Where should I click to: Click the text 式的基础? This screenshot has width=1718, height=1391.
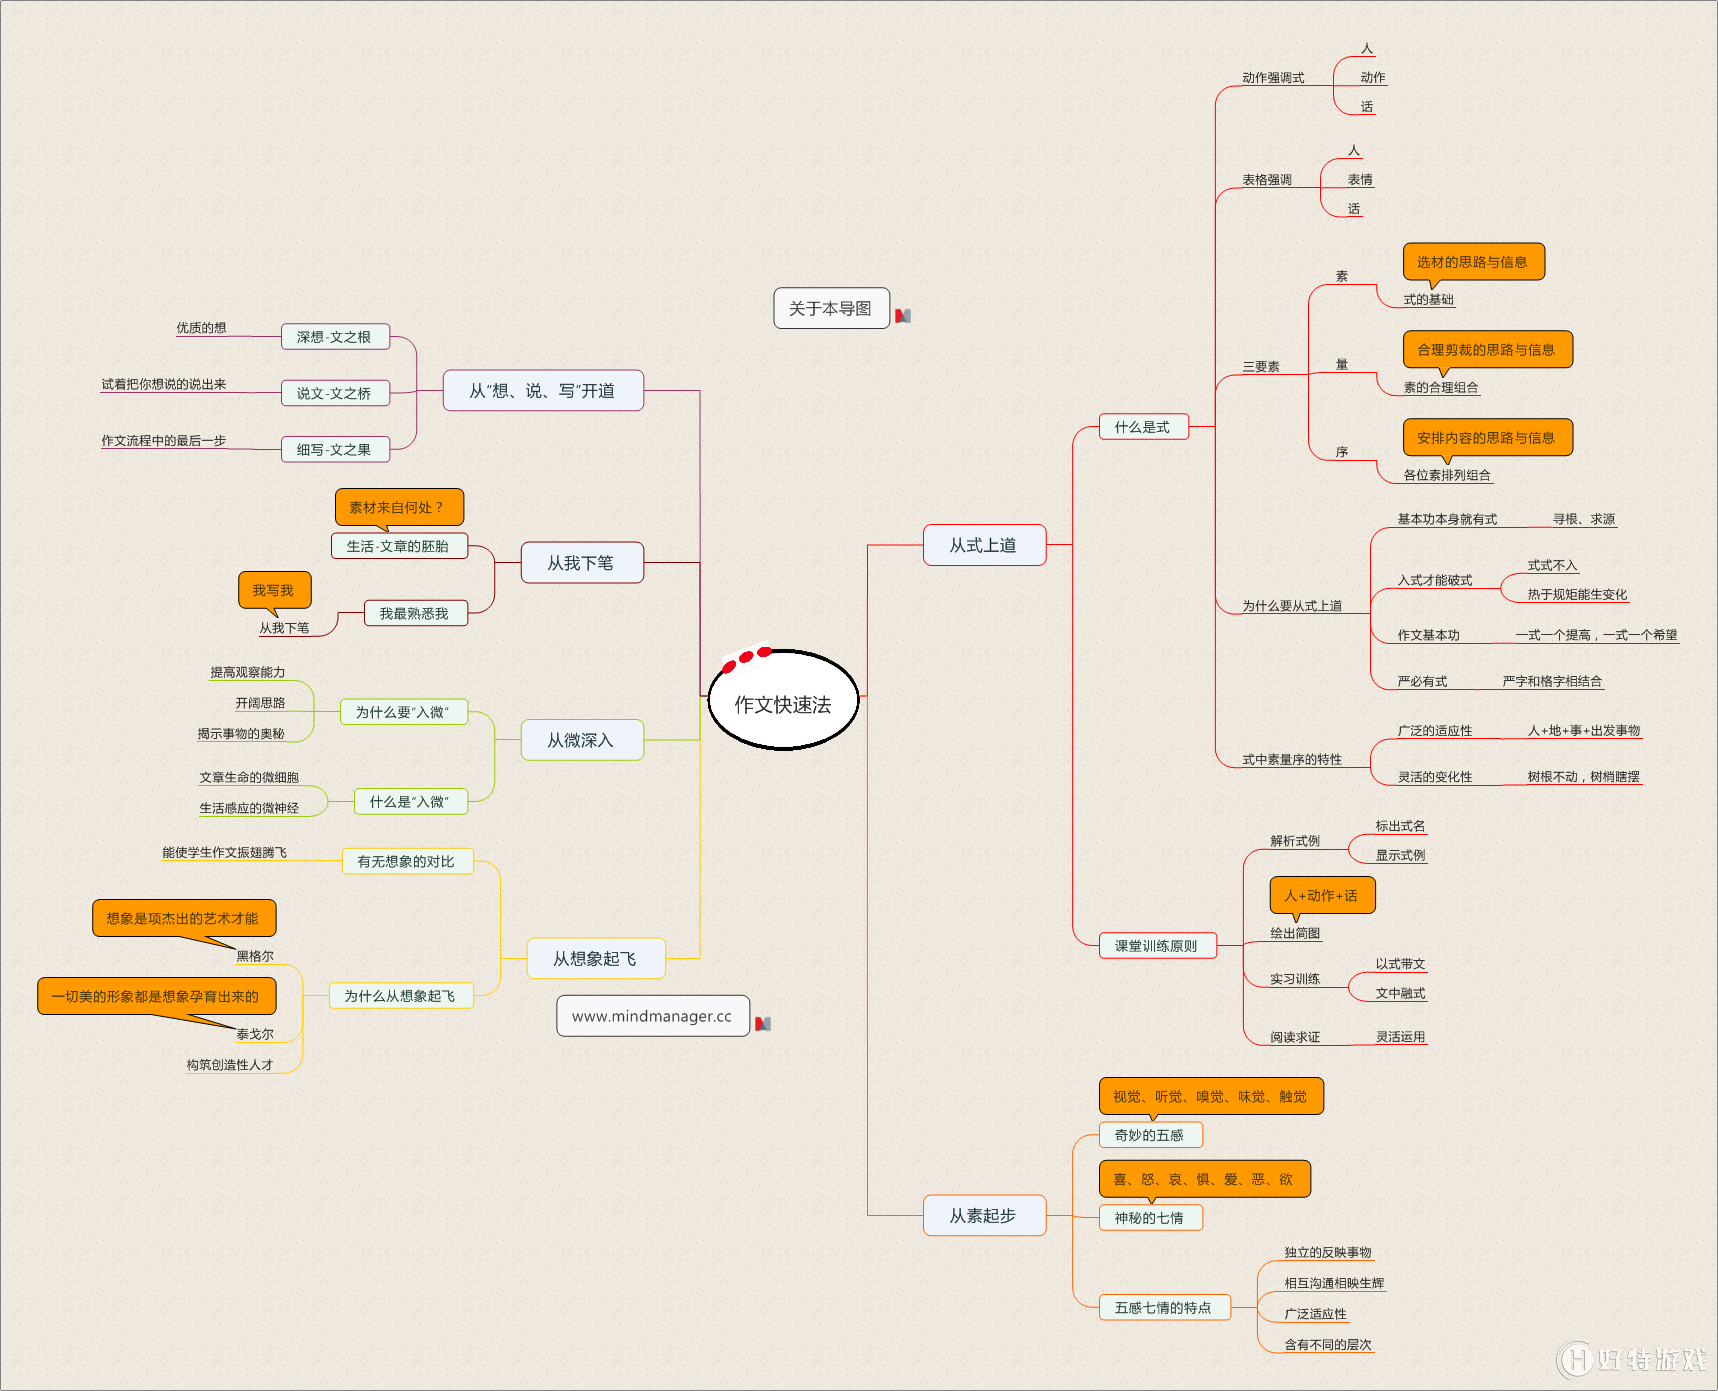[1429, 300]
